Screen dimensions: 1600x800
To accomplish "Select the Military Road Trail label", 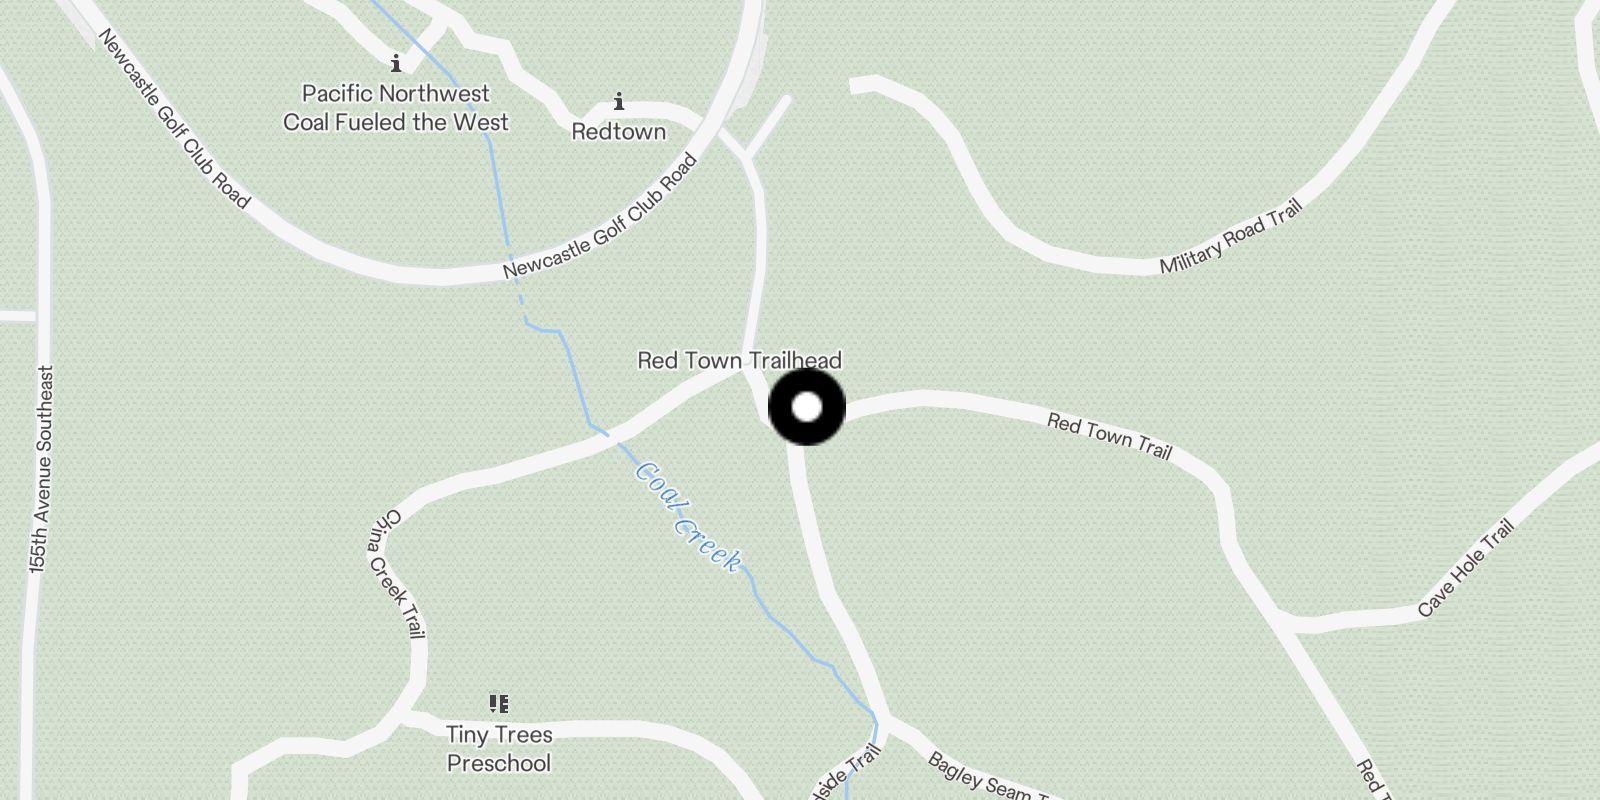I will (1231, 237).
